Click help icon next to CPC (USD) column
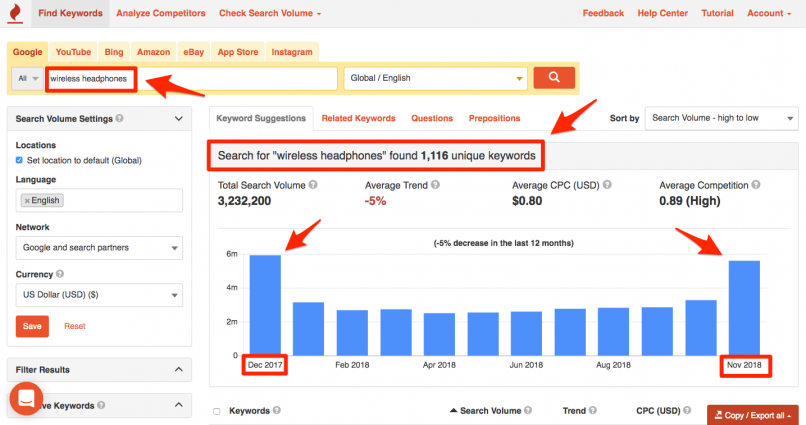This screenshot has width=806, height=425. pyautogui.click(x=687, y=410)
